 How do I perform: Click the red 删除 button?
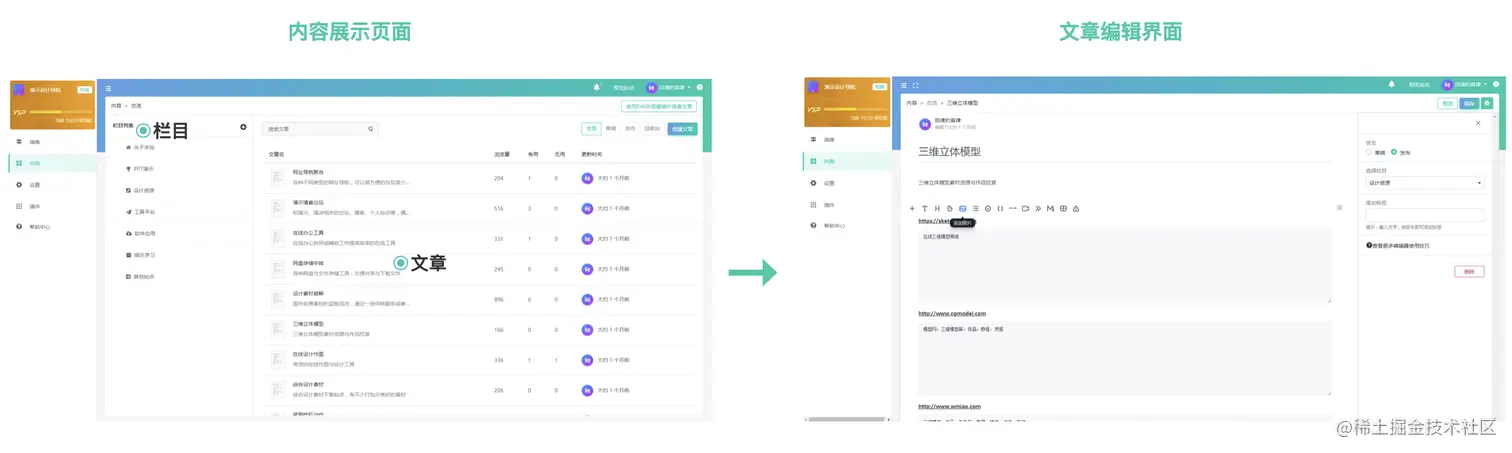coord(1469,271)
